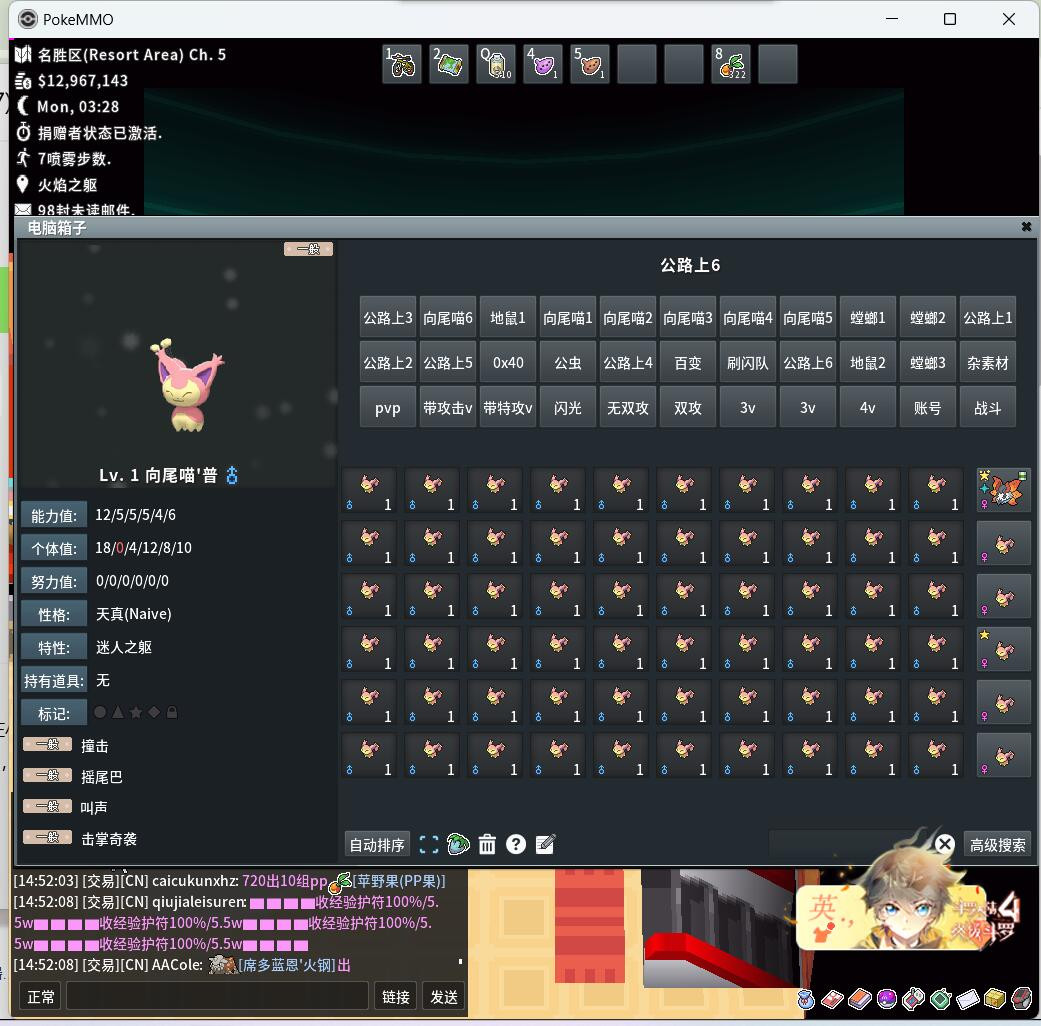Select the move 叫声
Image resolution: width=1041 pixels, height=1026 pixels.
click(x=94, y=808)
